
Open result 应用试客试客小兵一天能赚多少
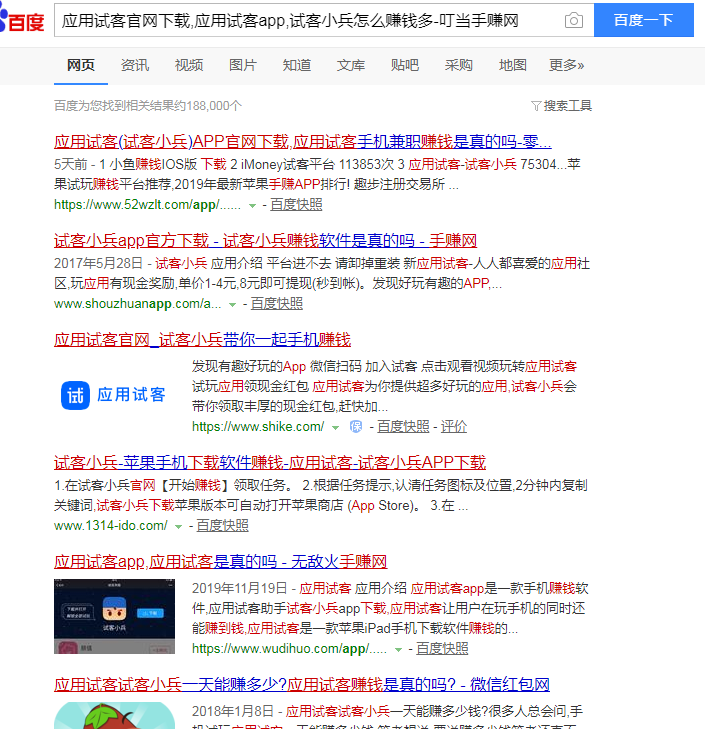click(x=302, y=684)
